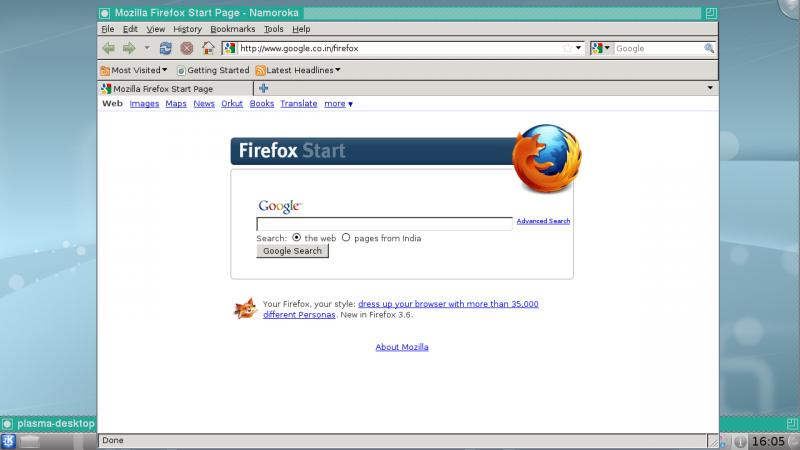
Task: Select the Mozilla Firefox Start Page tab
Action: [x=176, y=89]
